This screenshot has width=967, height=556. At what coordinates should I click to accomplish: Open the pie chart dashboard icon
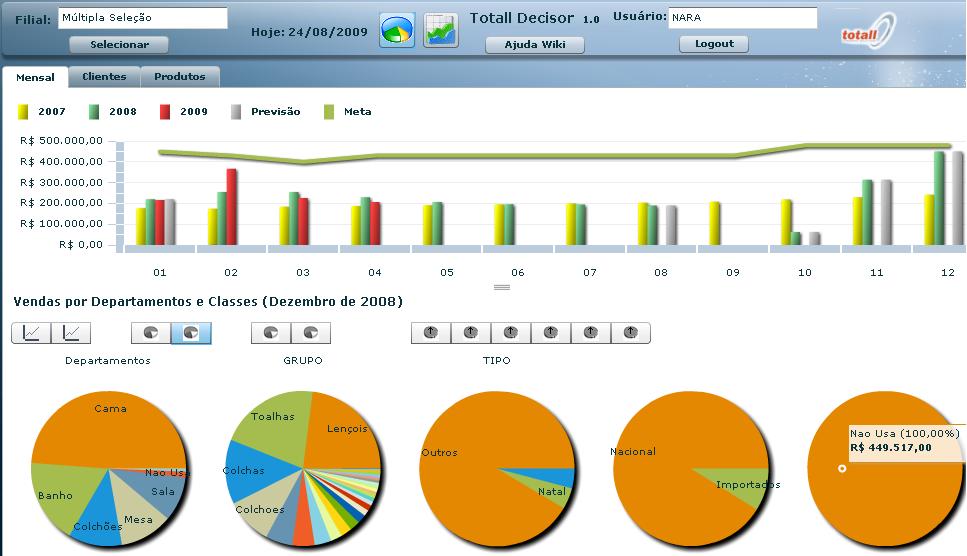click(x=396, y=30)
